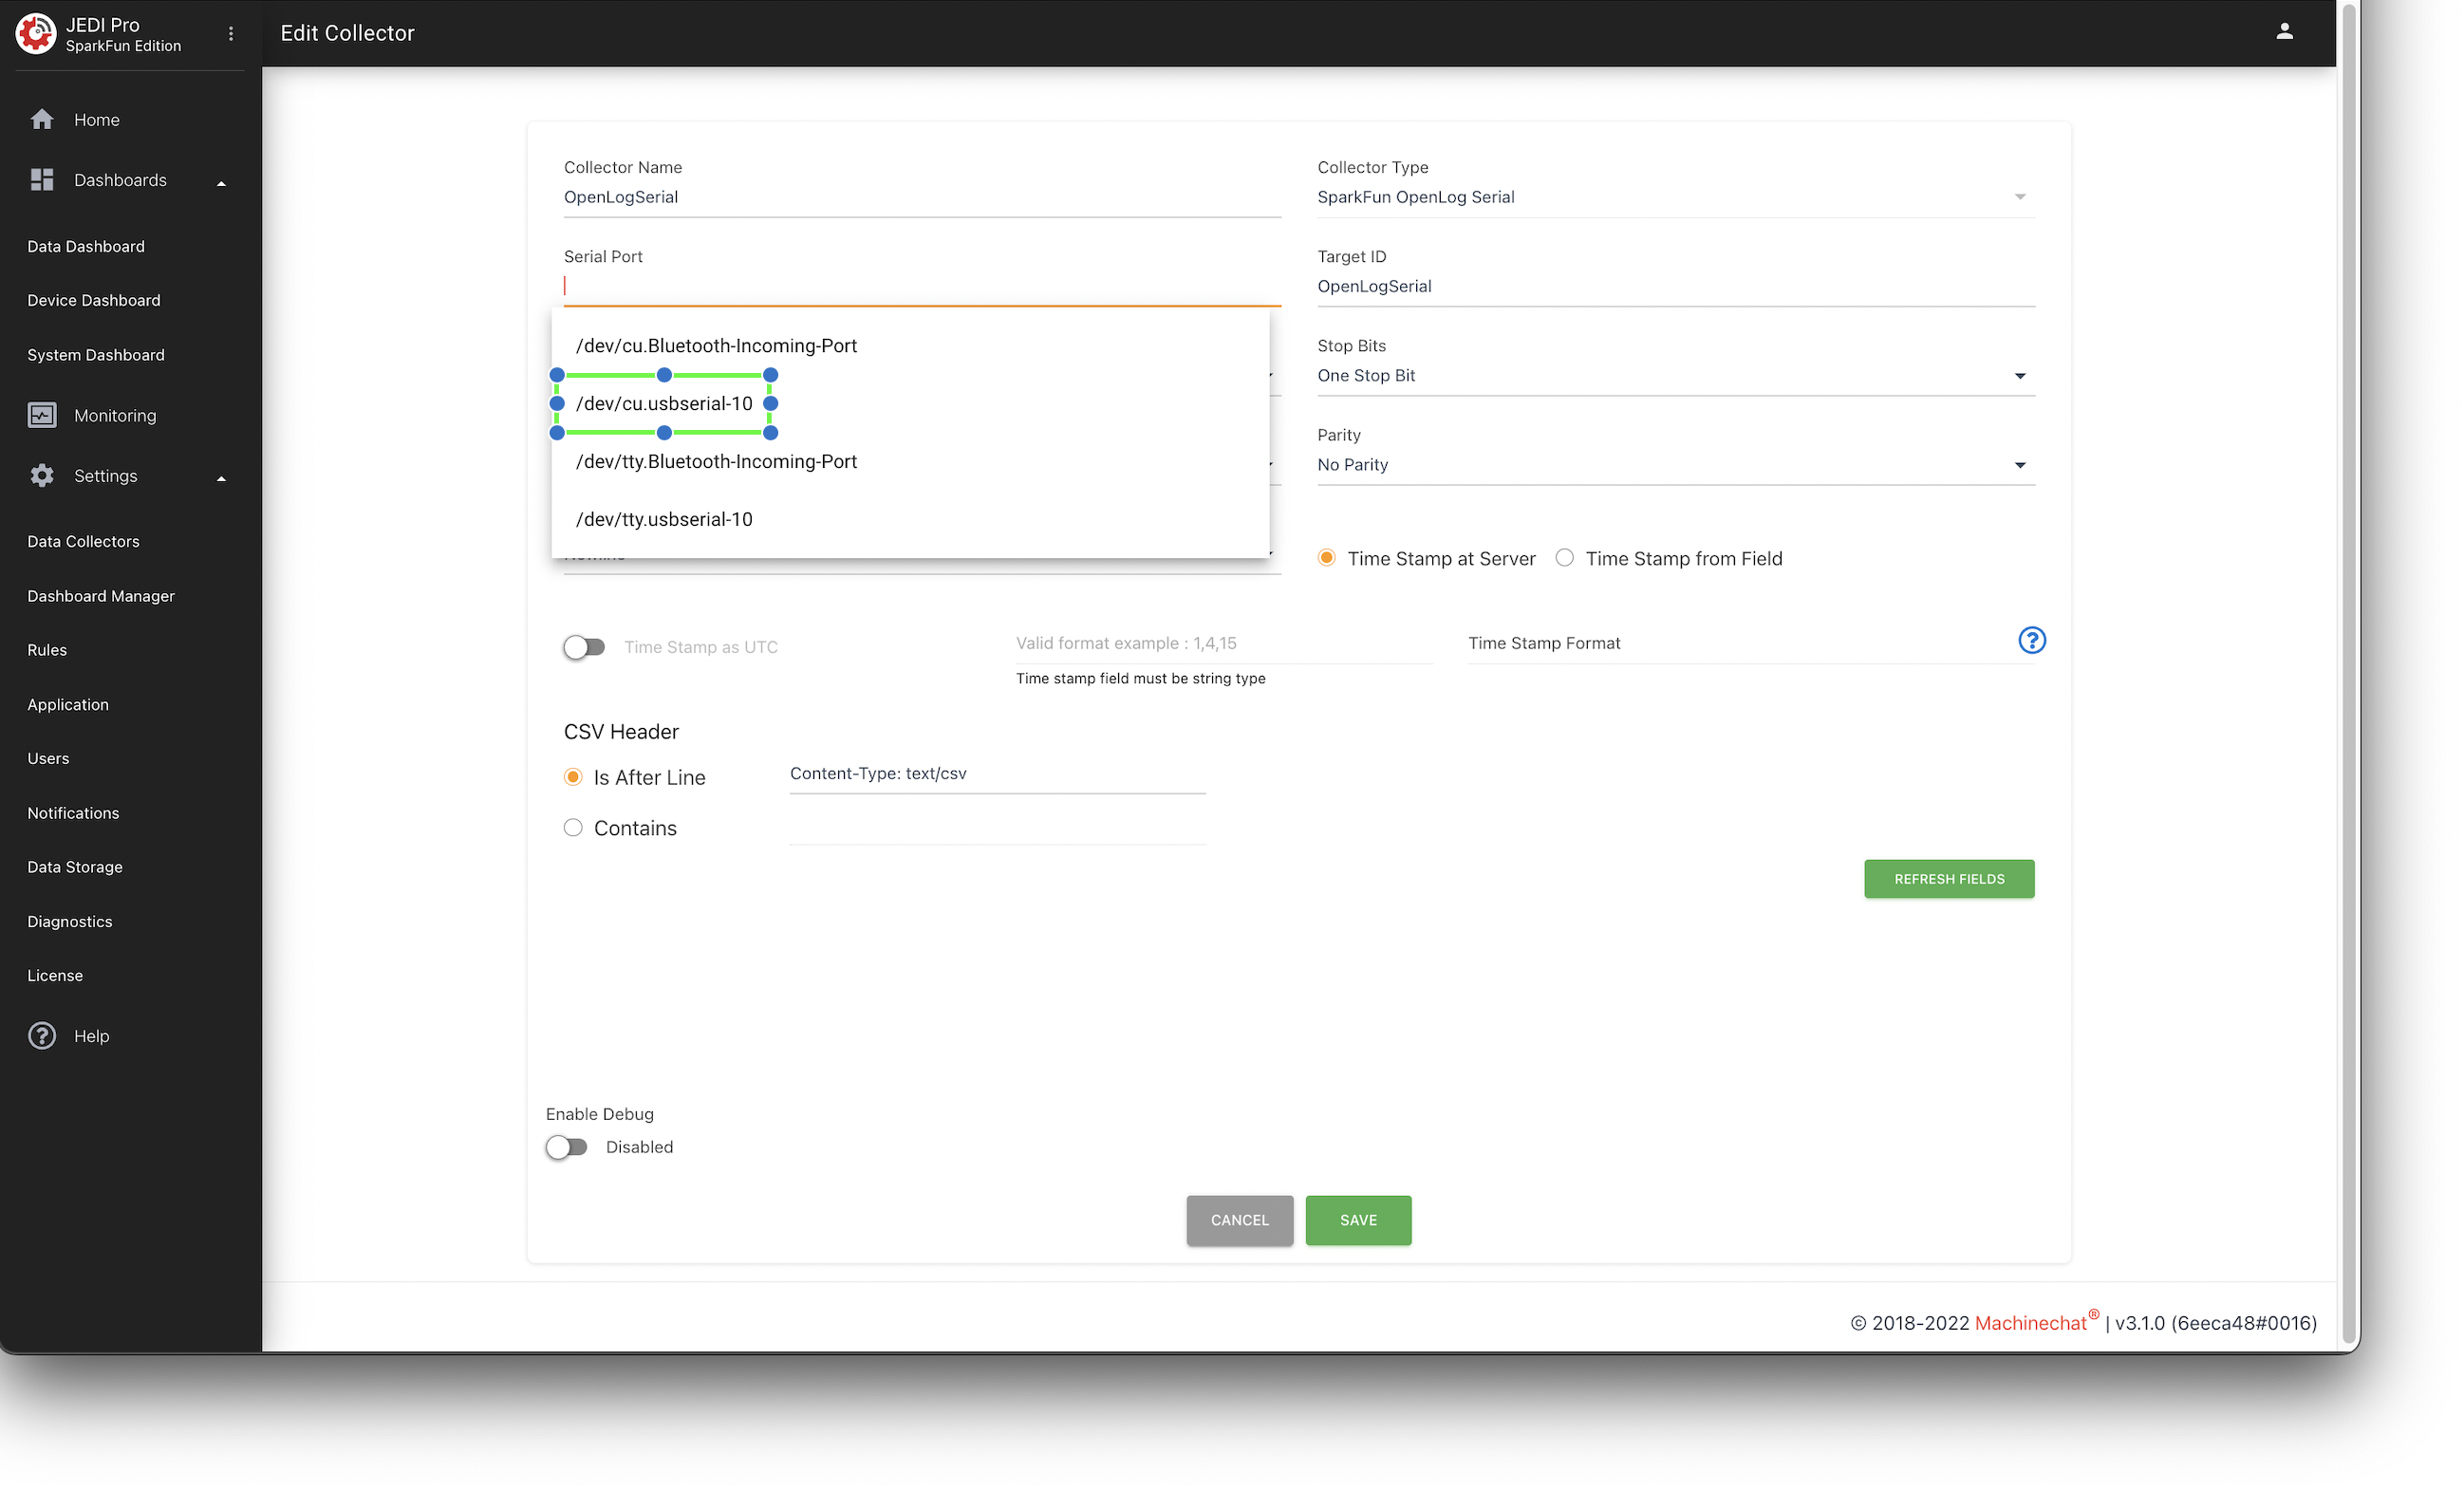Open Users settings page
Image resolution: width=2464 pixels, height=1491 pixels.
[48, 760]
